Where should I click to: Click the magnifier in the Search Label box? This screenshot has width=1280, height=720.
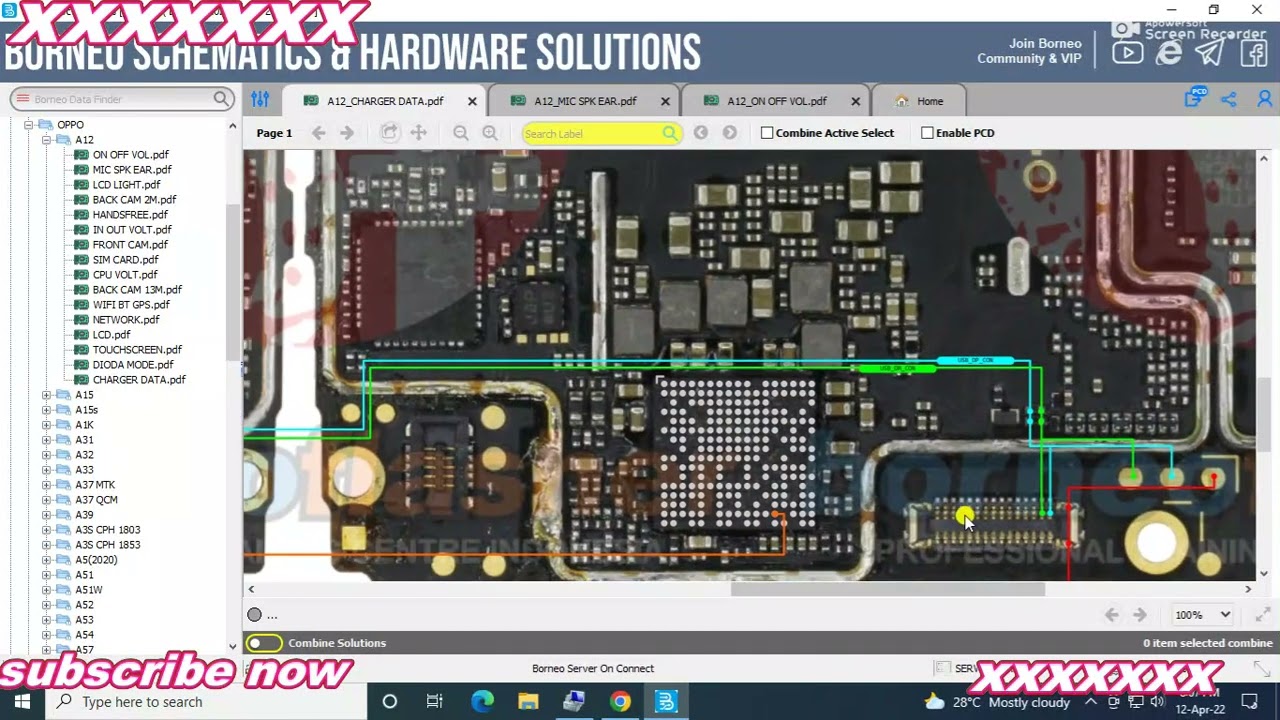[670, 133]
